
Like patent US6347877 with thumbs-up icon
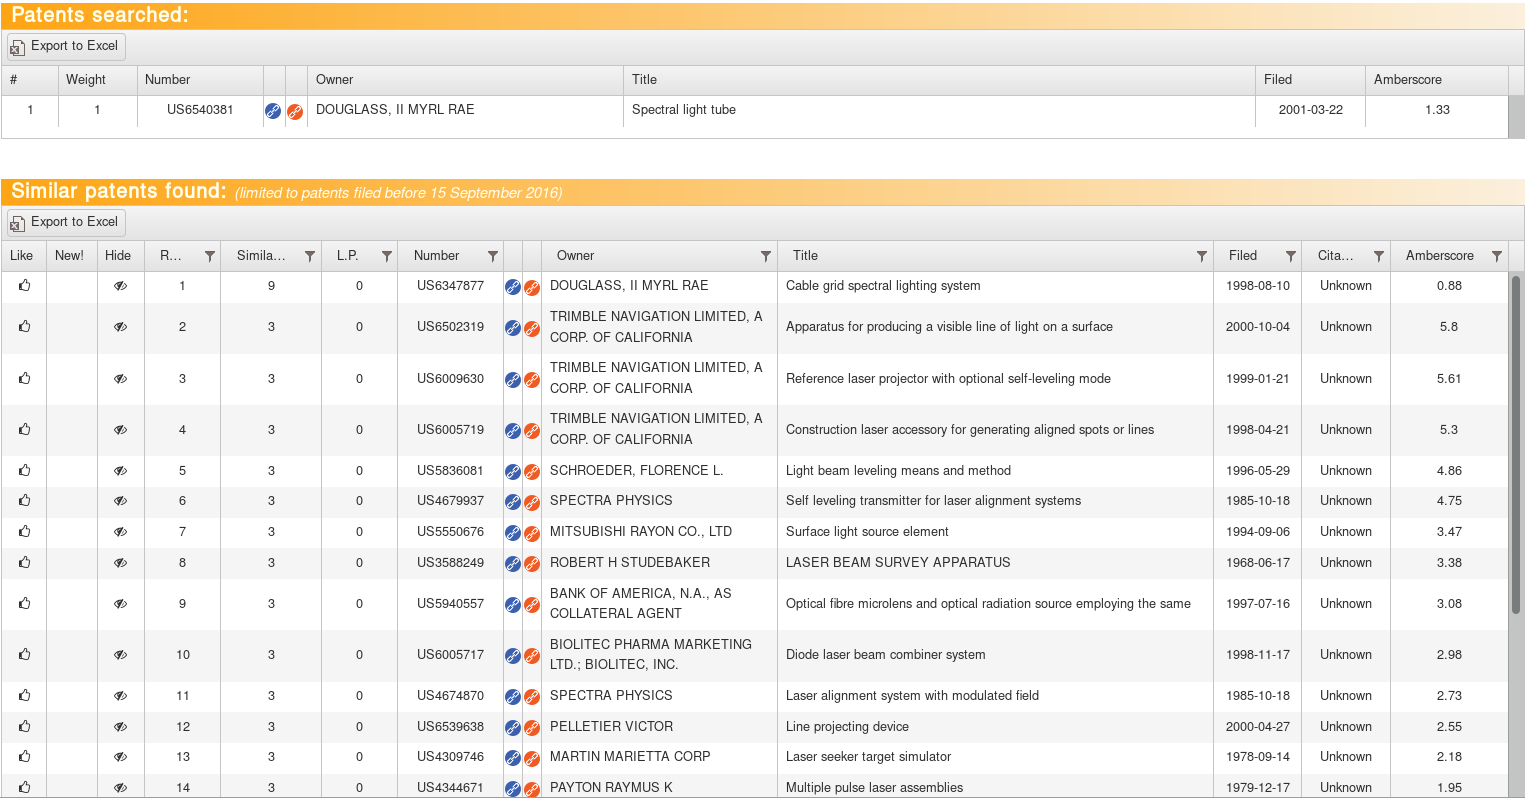(24, 285)
